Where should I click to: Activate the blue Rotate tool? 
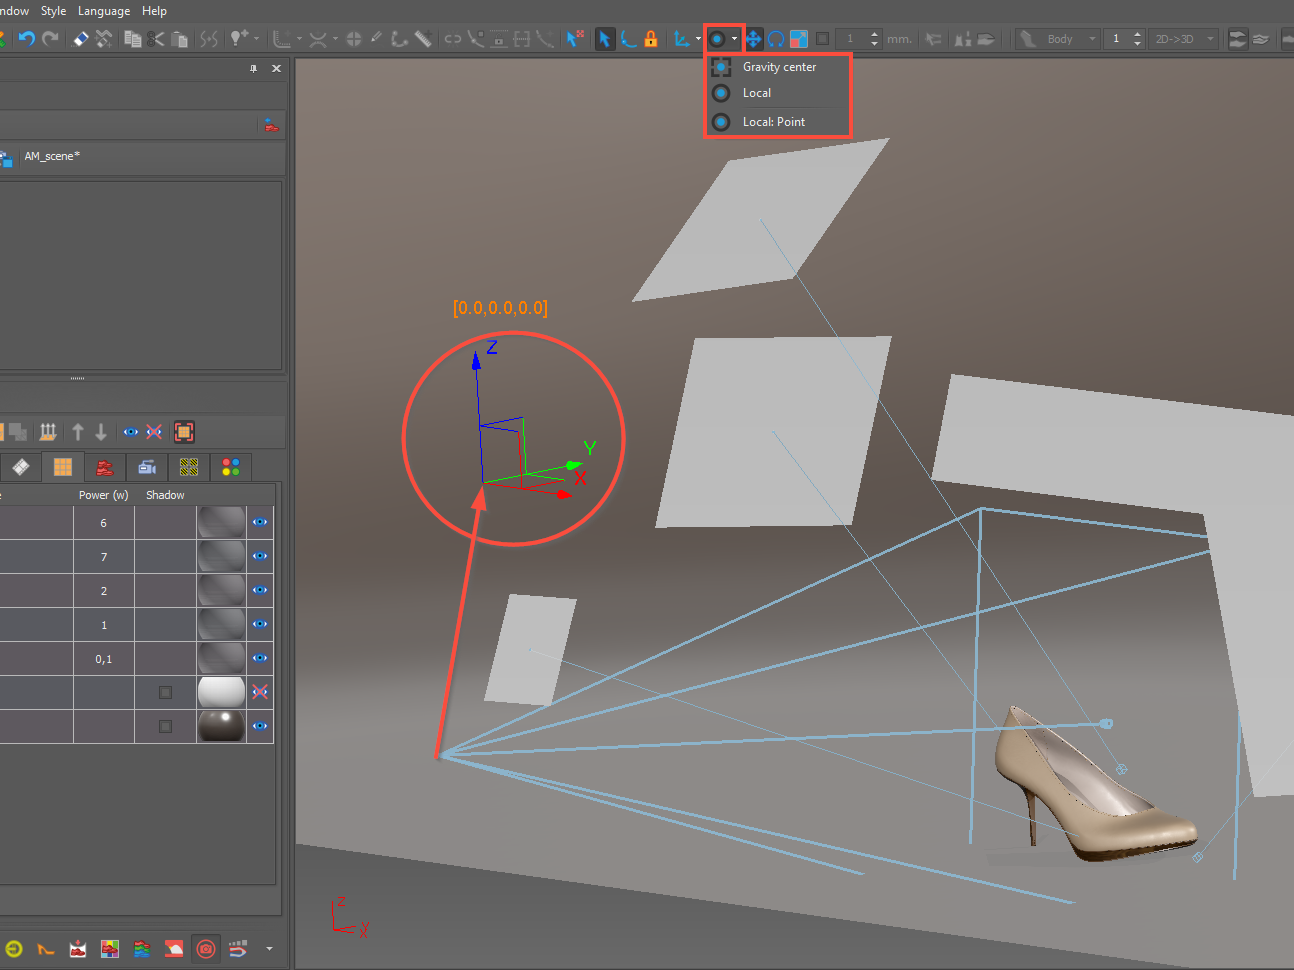(776, 39)
